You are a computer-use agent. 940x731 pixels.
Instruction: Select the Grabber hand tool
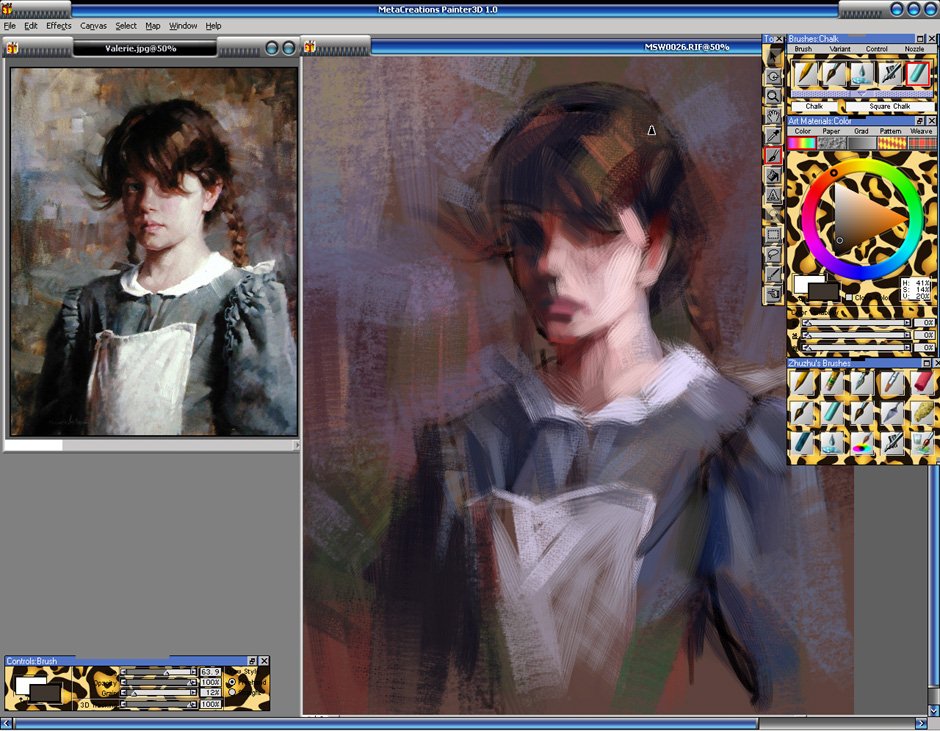click(773, 116)
